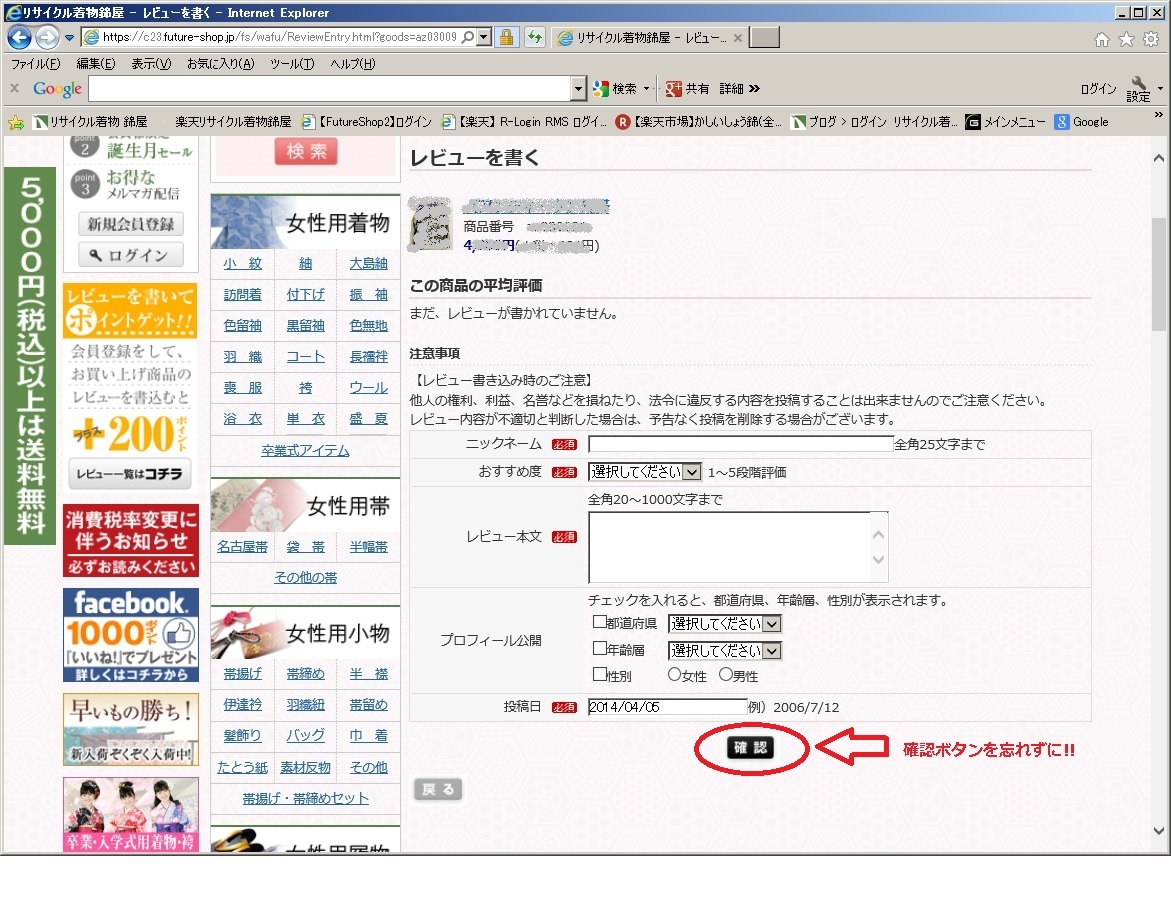The height and width of the screenshot is (900, 1171).
Task: Click the black 確認 confirm button
Action: point(750,748)
